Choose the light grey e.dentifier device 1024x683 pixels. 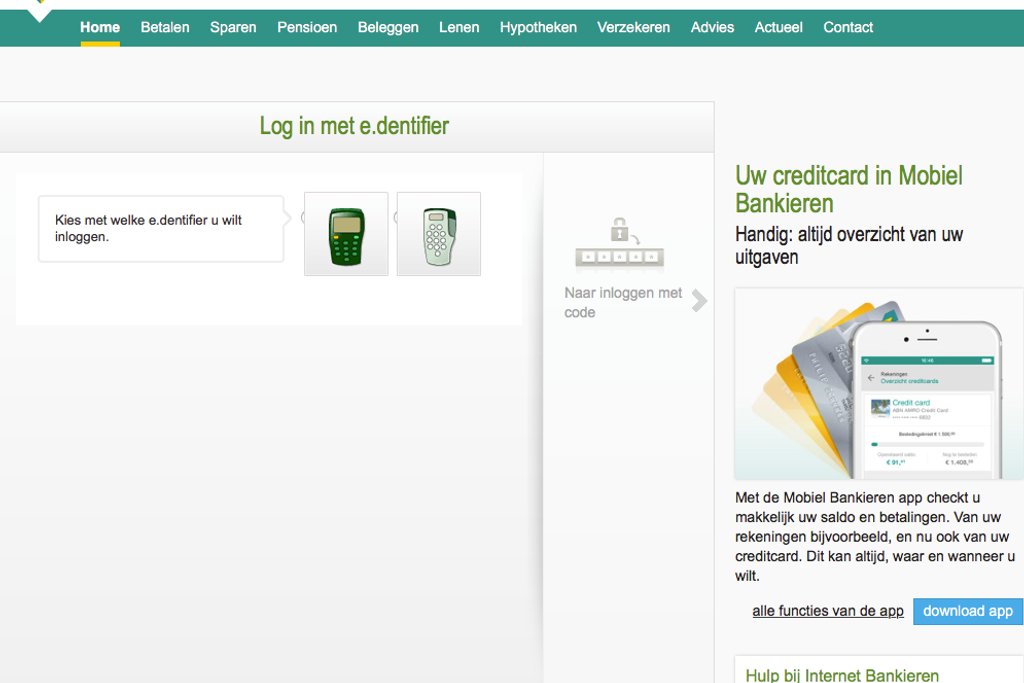[438, 234]
